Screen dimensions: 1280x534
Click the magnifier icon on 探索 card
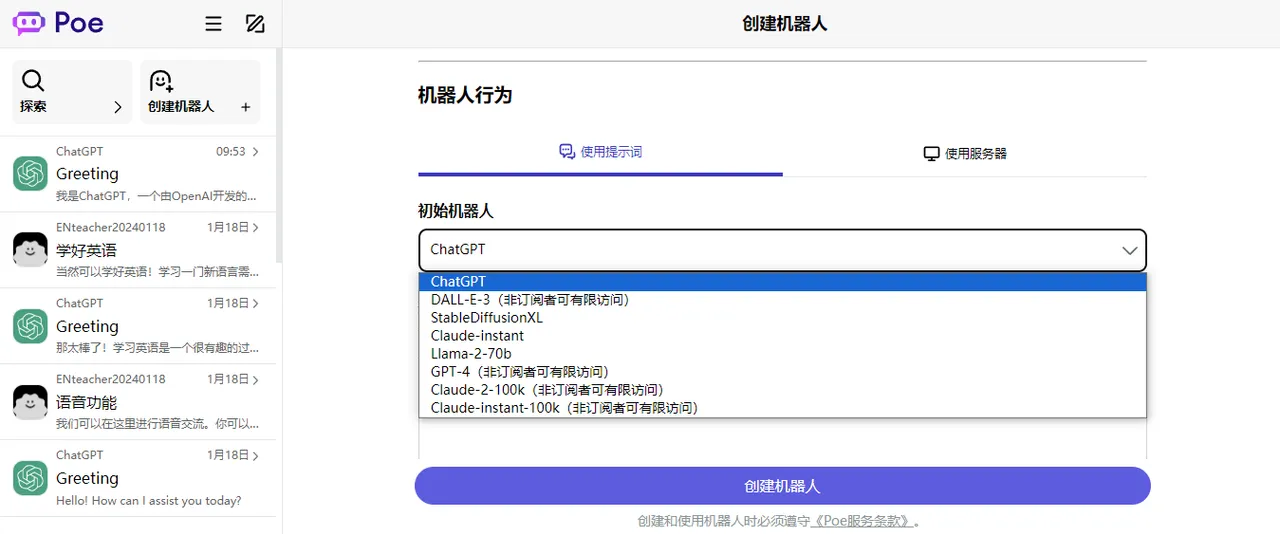(33, 81)
